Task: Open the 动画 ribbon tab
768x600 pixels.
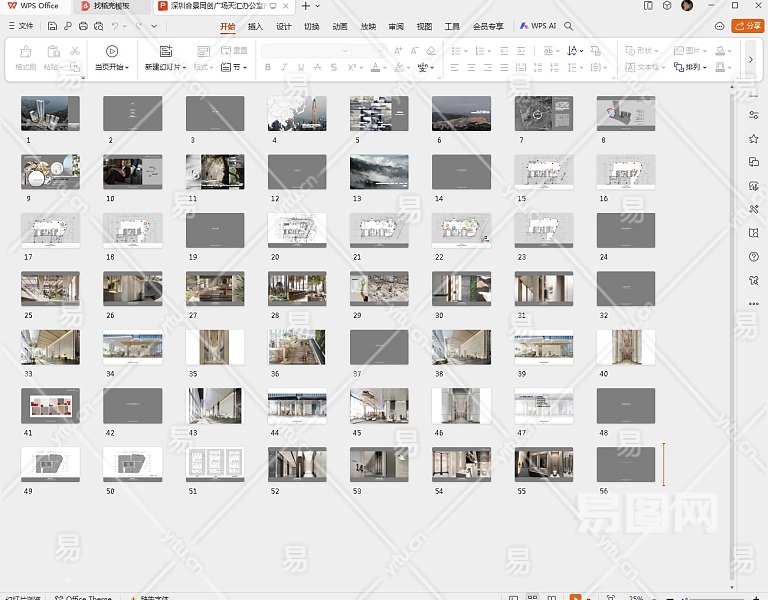Action: pos(340,26)
